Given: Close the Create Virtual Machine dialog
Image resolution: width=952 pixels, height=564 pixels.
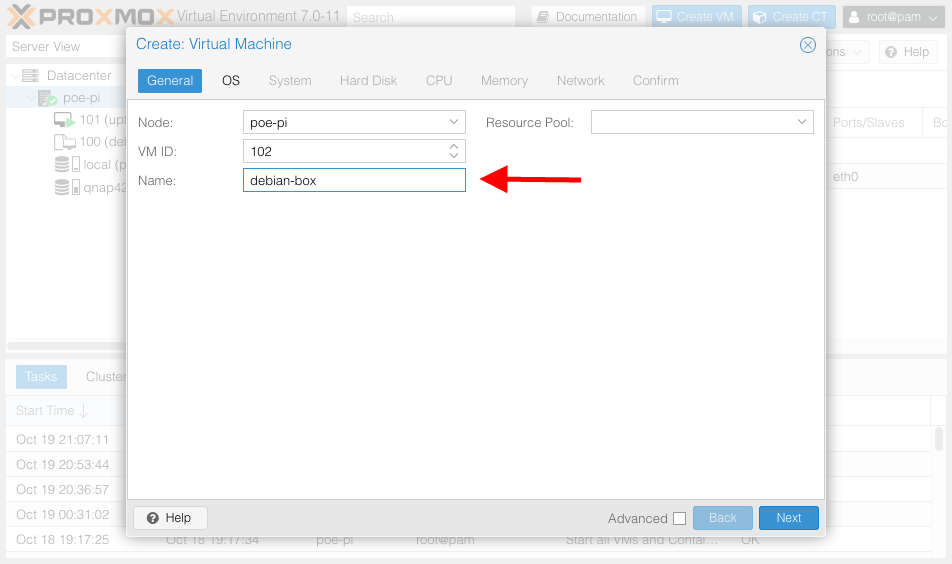Looking at the screenshot, I should click(x=808, y=45).
